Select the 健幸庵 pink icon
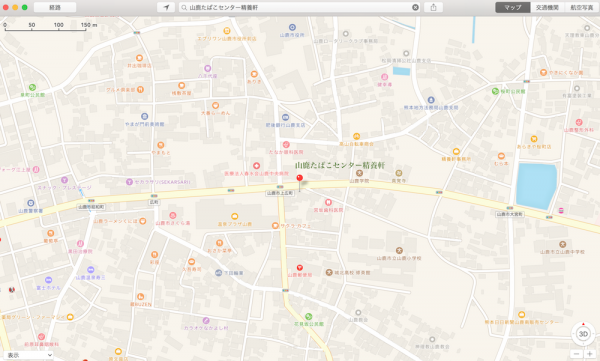Viewport: 600px width, 361px height. (x=385, y=77)
